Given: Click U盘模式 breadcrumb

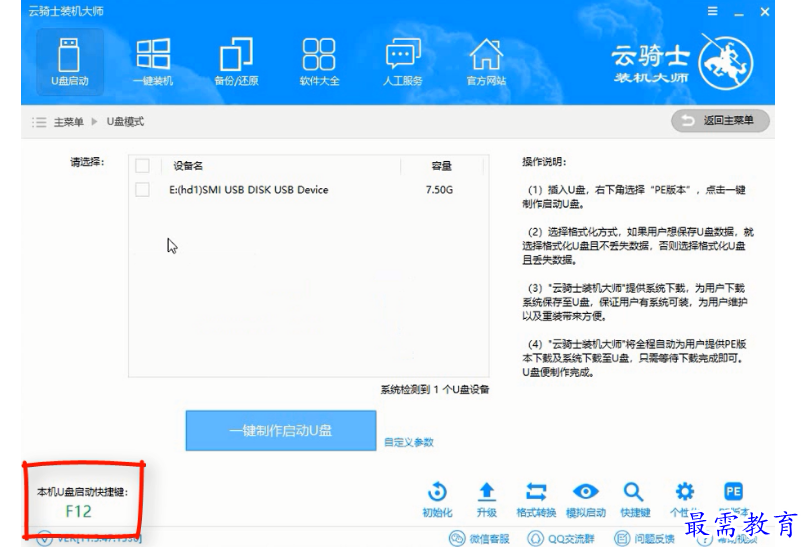Looking at the screenshot, I should pyautogui.click(x=125, y=122).
